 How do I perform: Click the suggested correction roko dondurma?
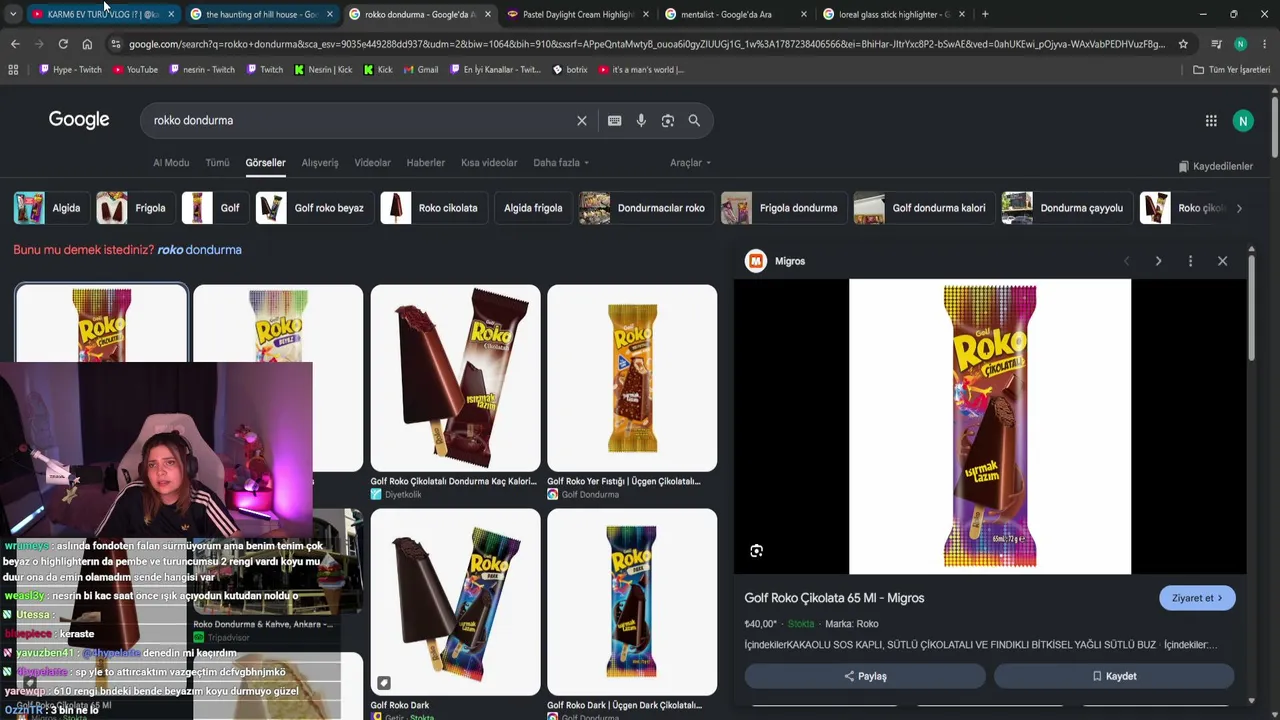tap(199, 250)
